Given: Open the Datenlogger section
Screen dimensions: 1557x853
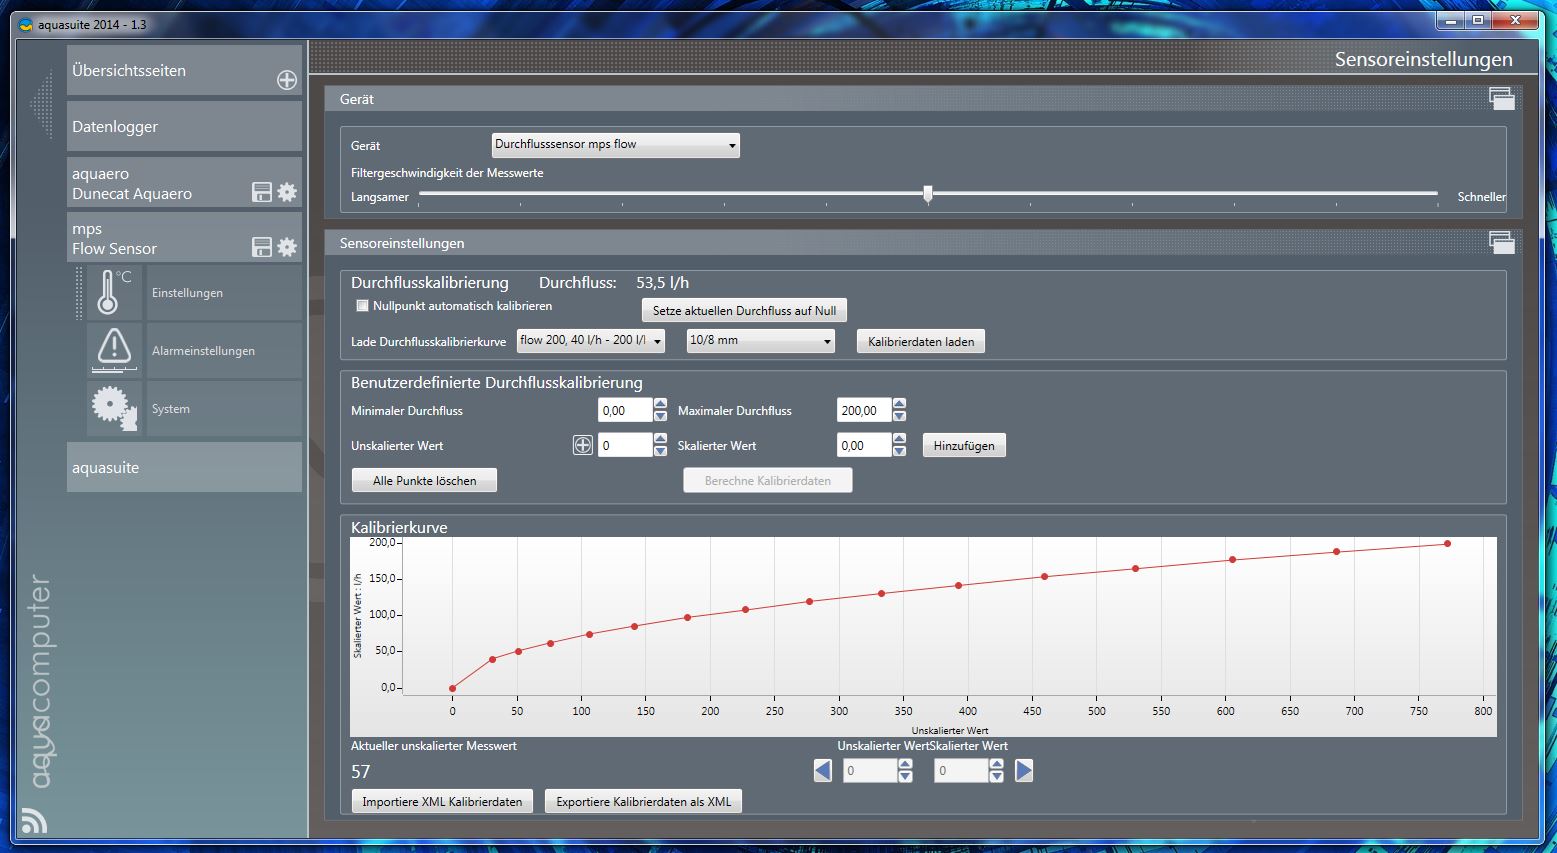Looking at the screenshot, I should (184, 127).
